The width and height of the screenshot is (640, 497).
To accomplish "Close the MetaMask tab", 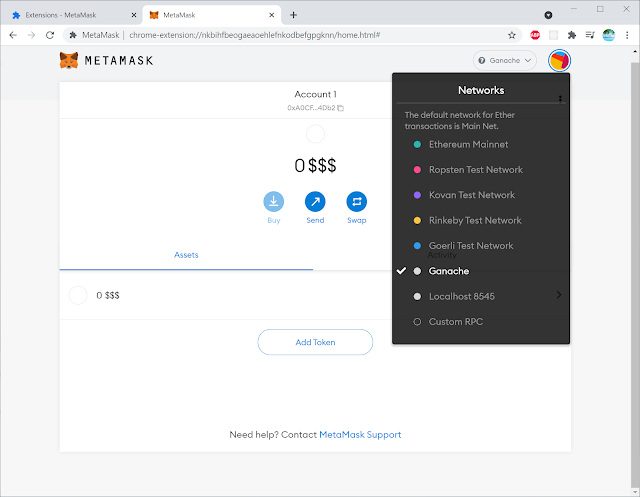I will [271, 15].
